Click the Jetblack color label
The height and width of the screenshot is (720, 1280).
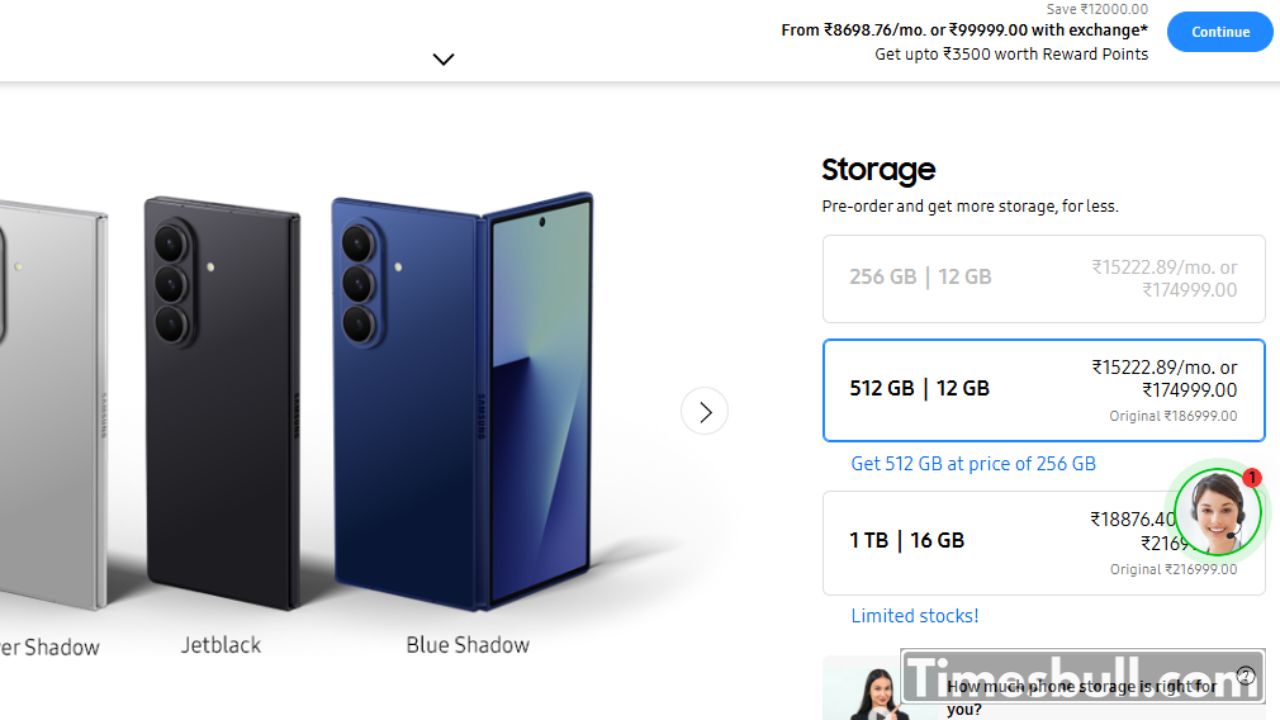(221, 645)
